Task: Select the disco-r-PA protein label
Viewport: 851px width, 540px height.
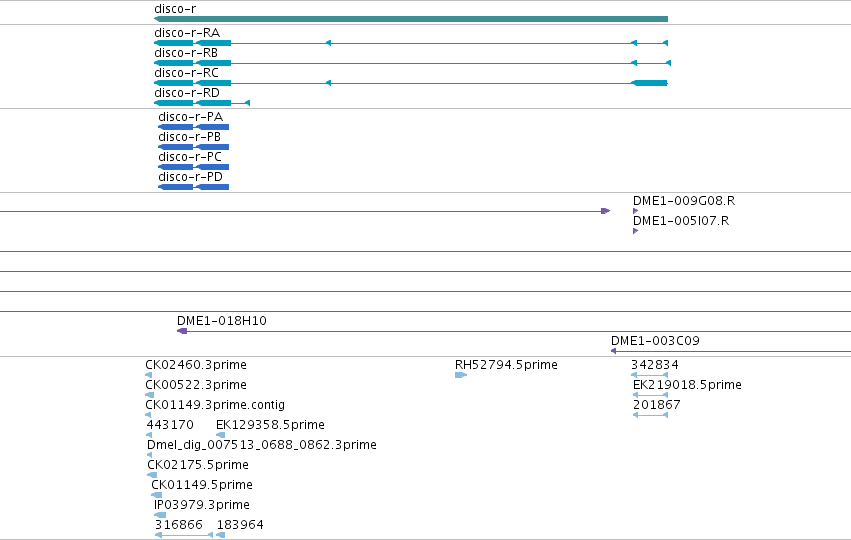Action: (190, 117)
